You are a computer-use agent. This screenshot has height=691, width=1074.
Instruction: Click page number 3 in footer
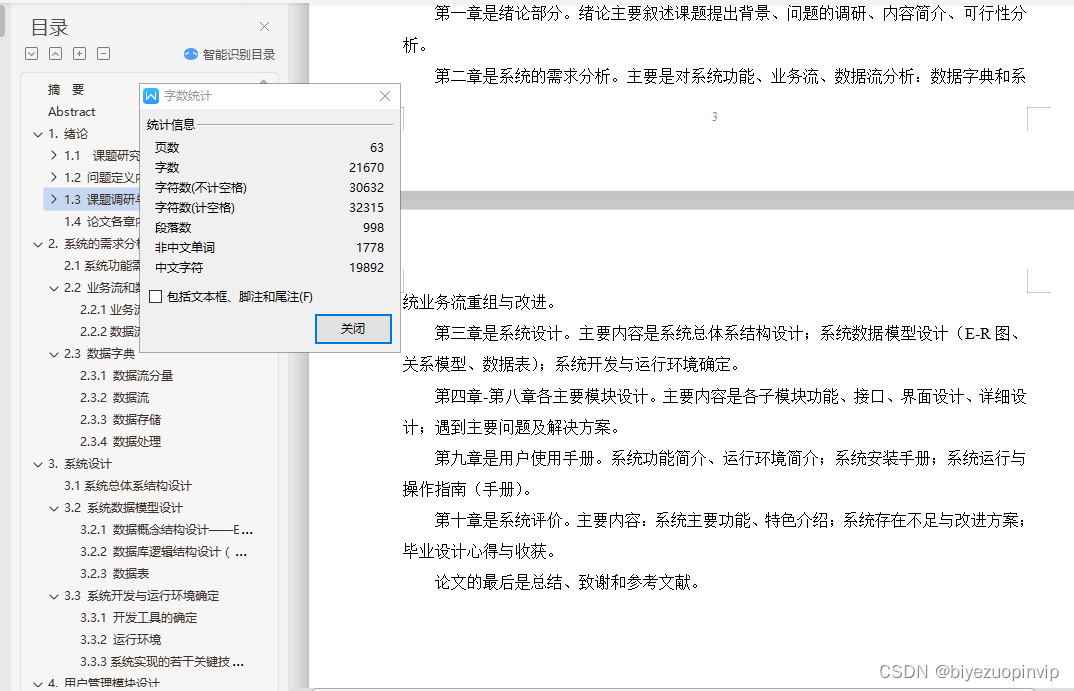714,116
